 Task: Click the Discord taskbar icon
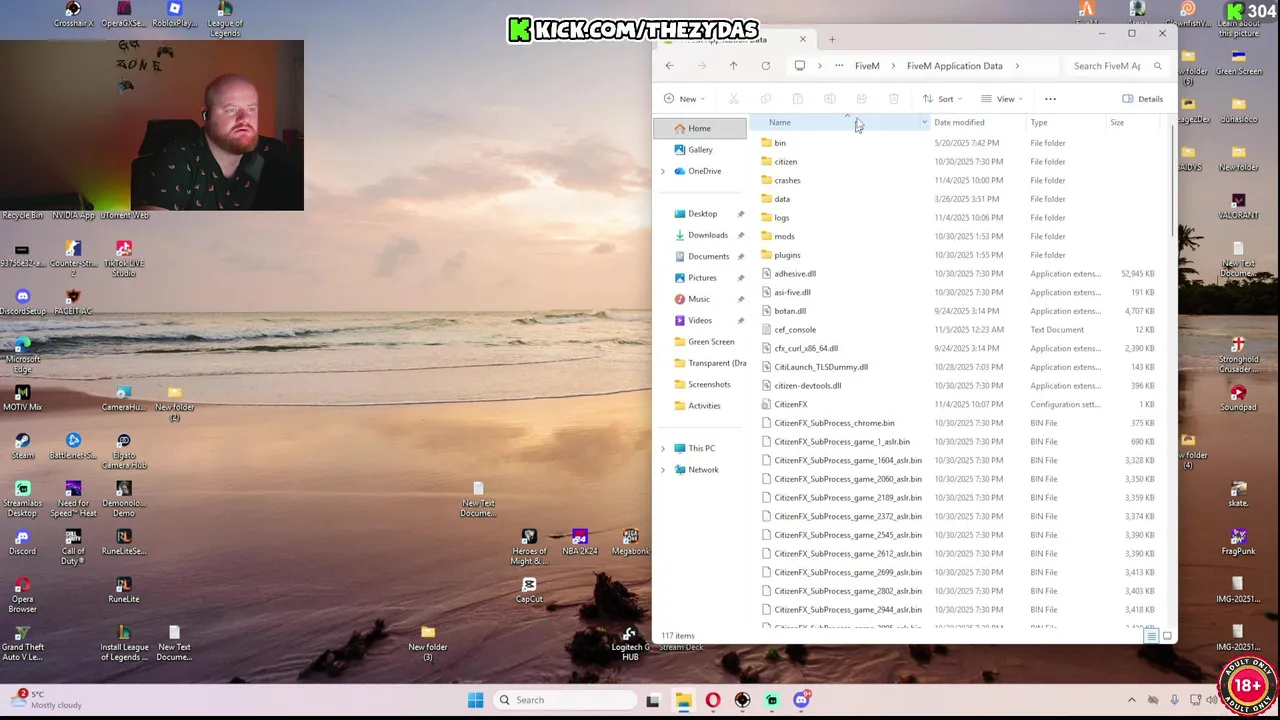pyautogui.click(x=801, y=700)
